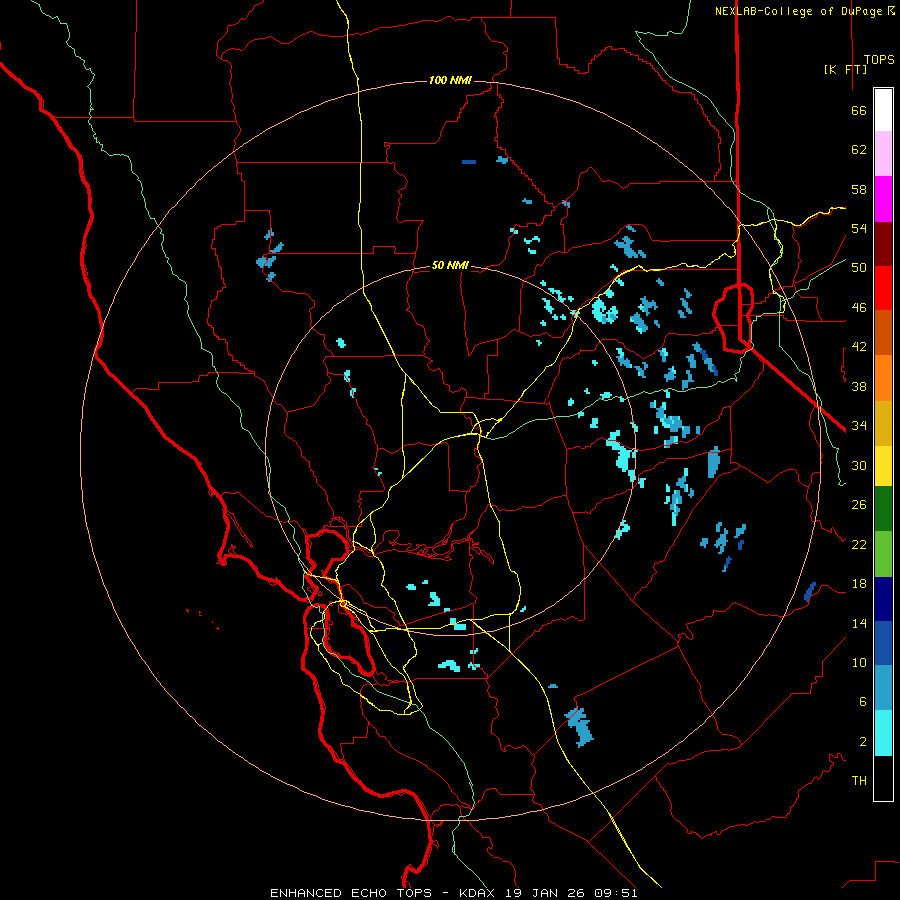Click the black TH legend block
This screenshot has width=900, height=900.
pos(883,778)
